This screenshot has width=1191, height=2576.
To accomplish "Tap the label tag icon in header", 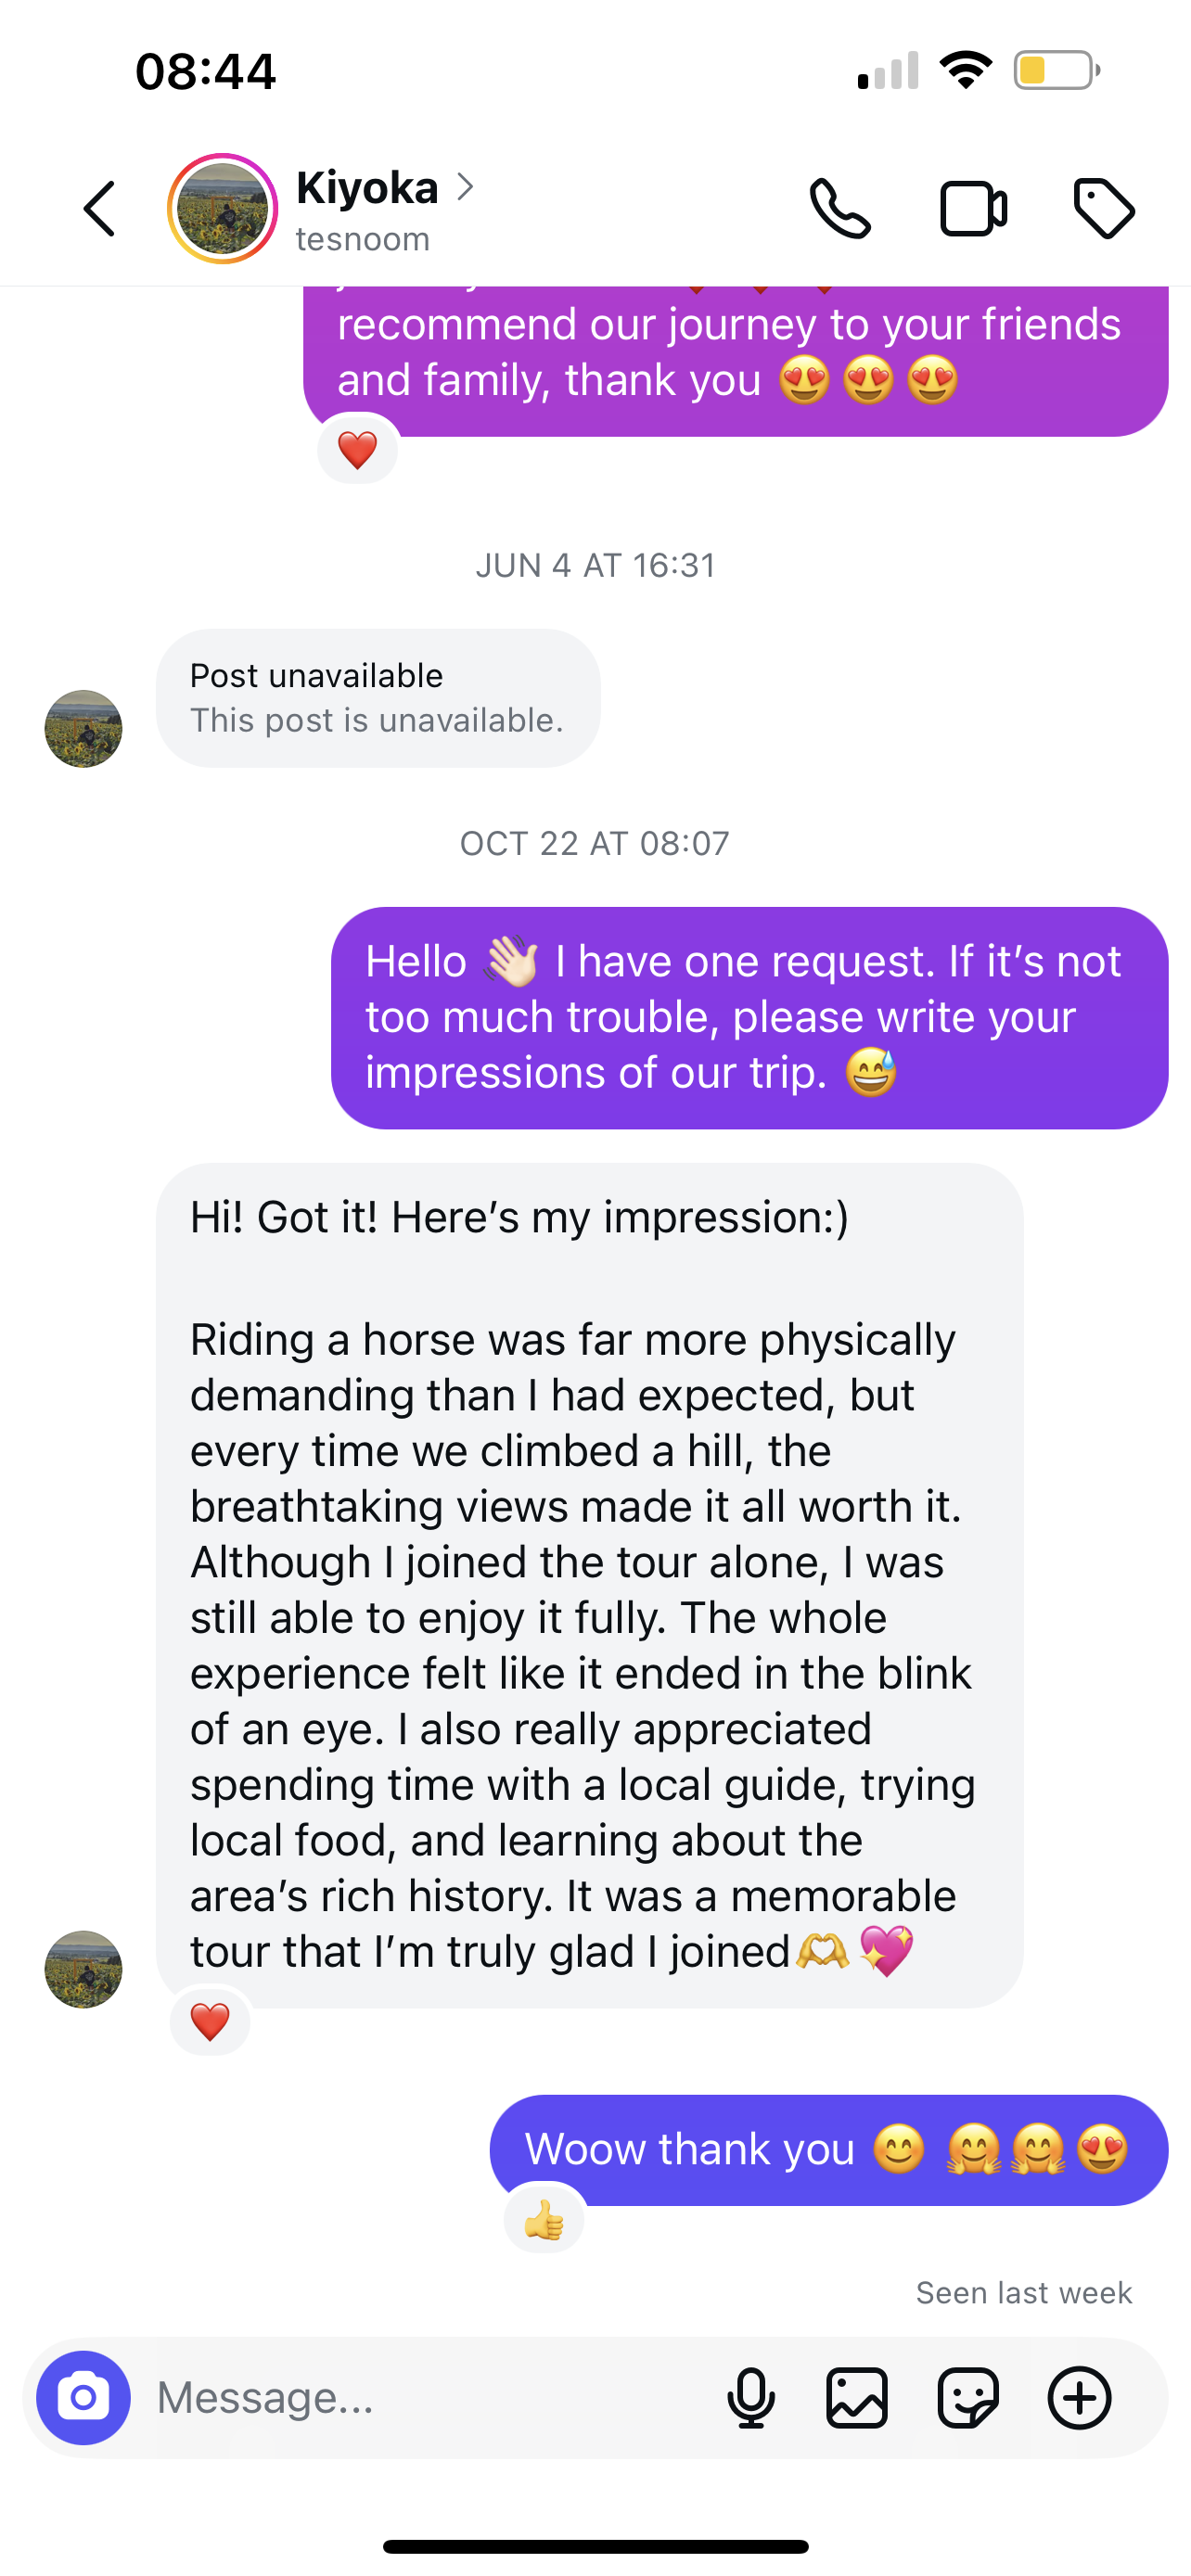I will click(x=1104, y=209).
